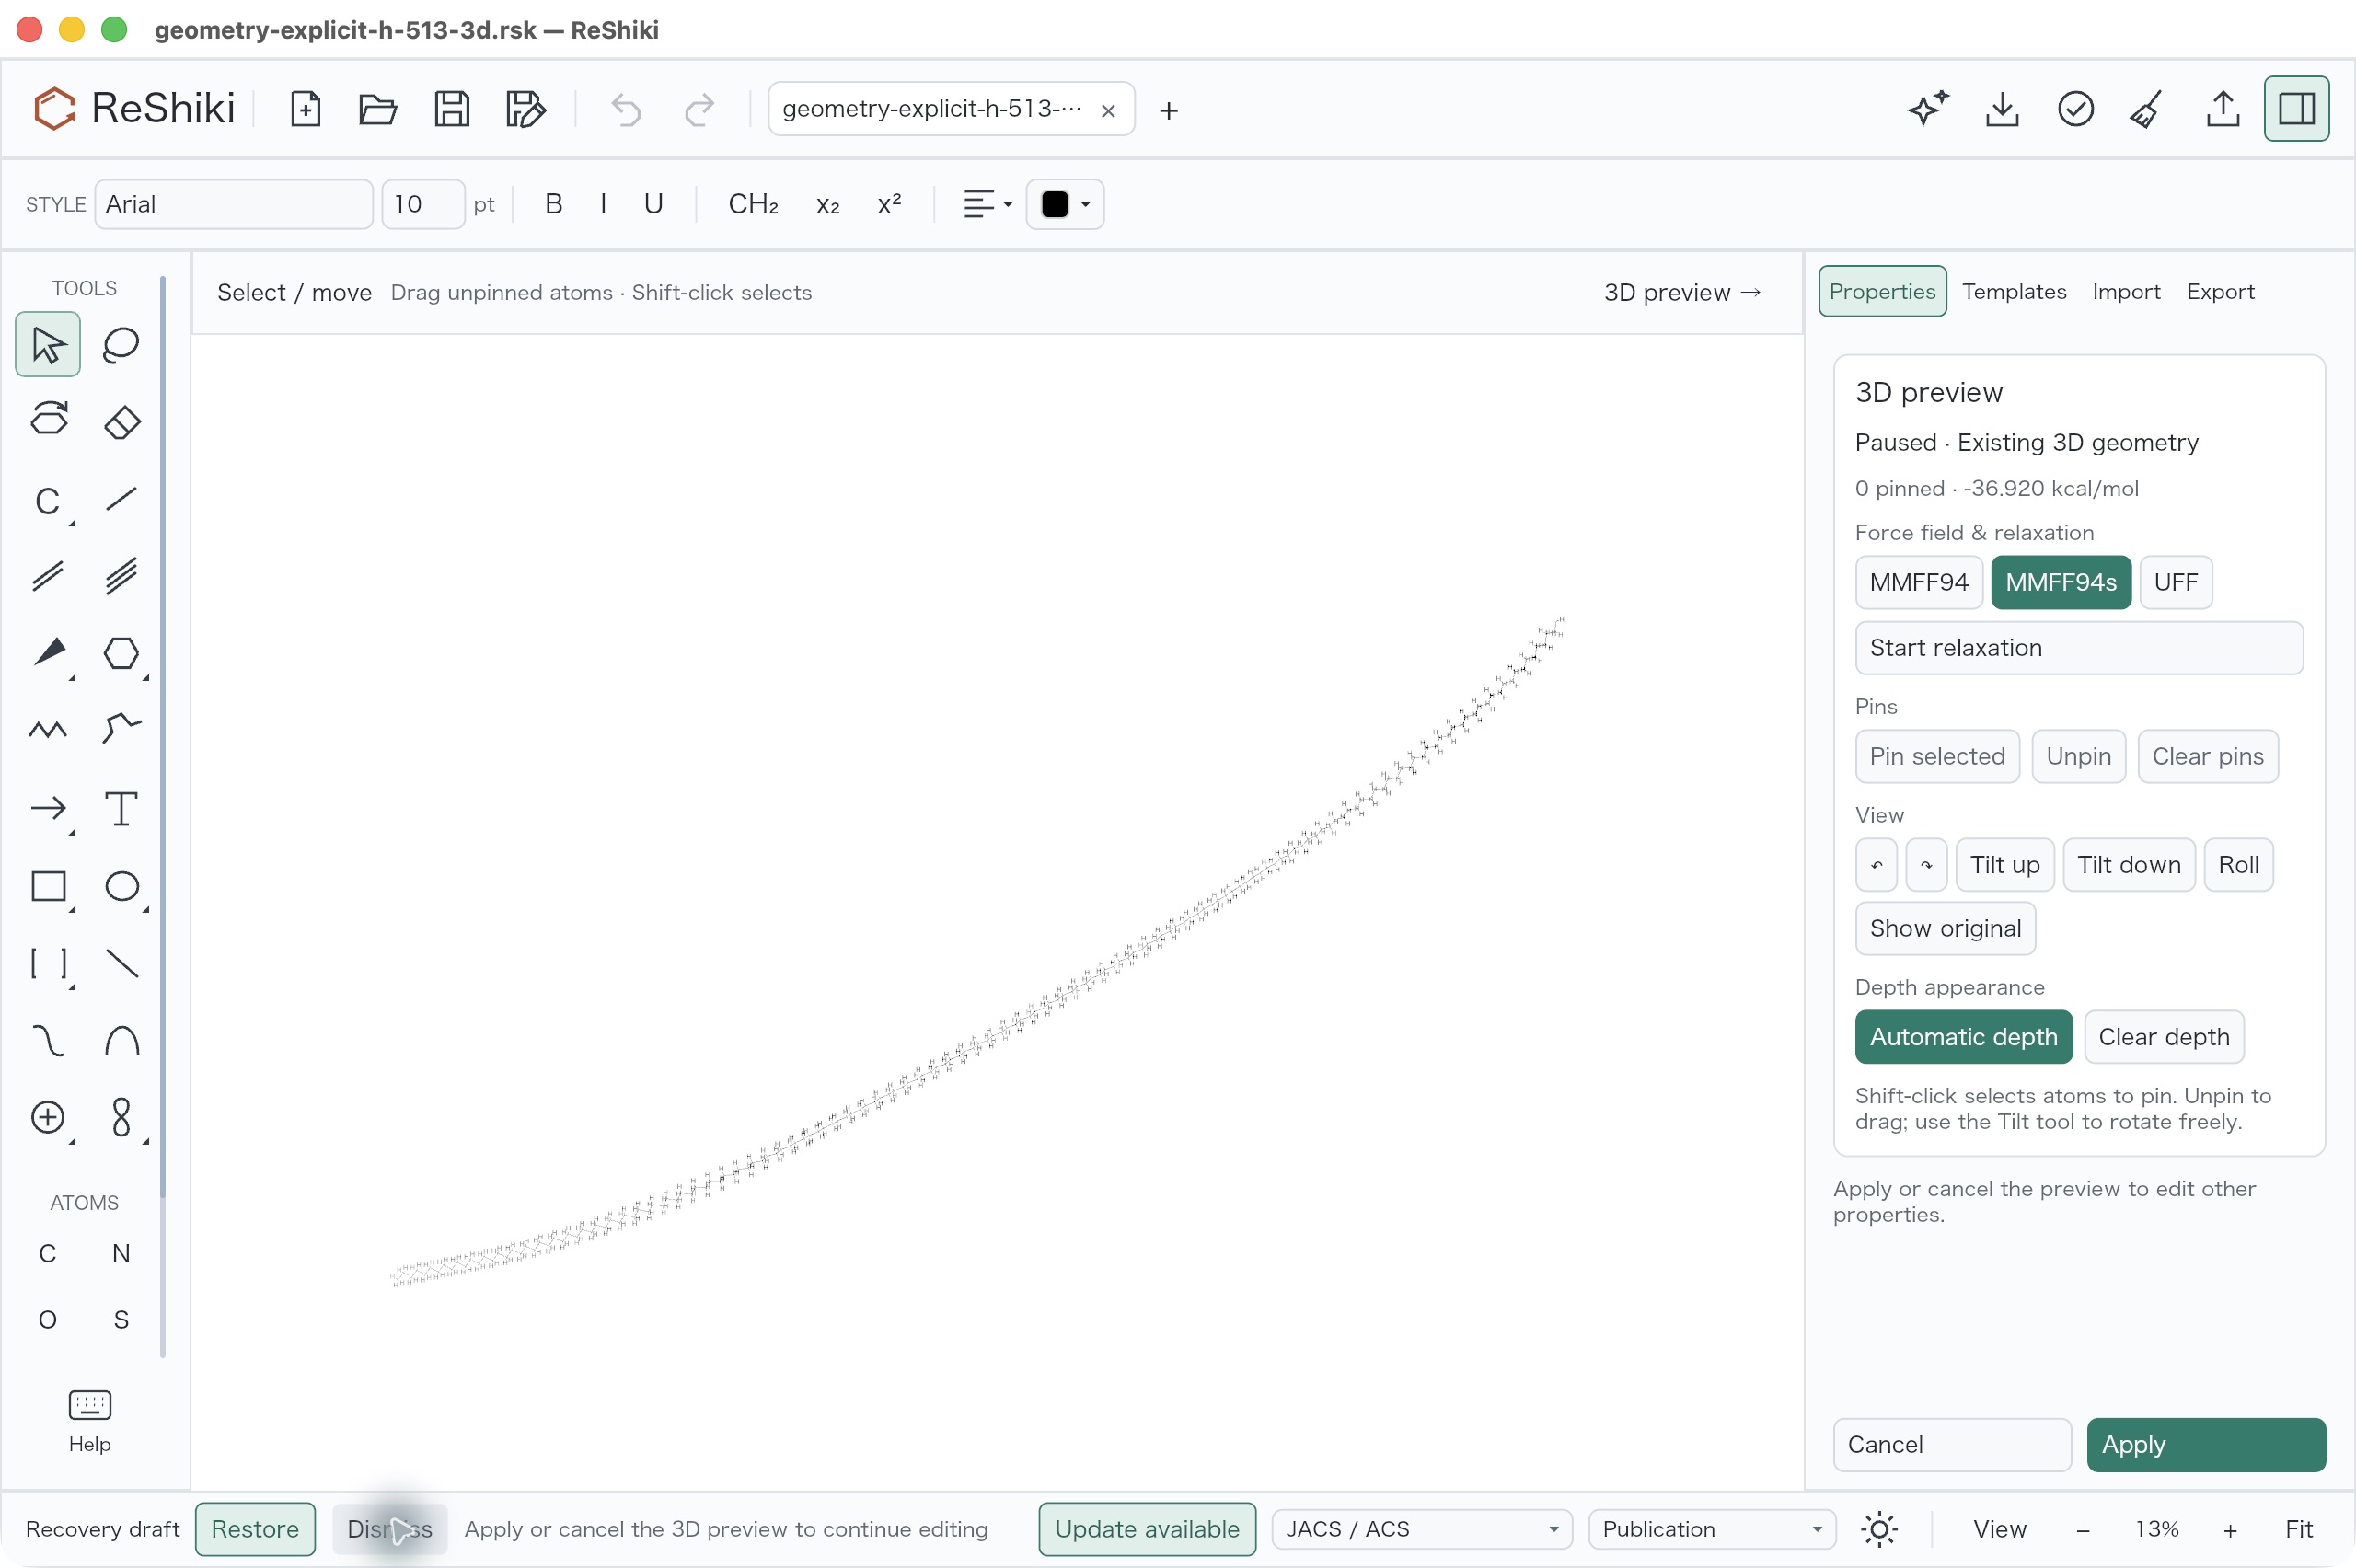
Task: Choose the charge plus tool
Action: pos(48,1117)
